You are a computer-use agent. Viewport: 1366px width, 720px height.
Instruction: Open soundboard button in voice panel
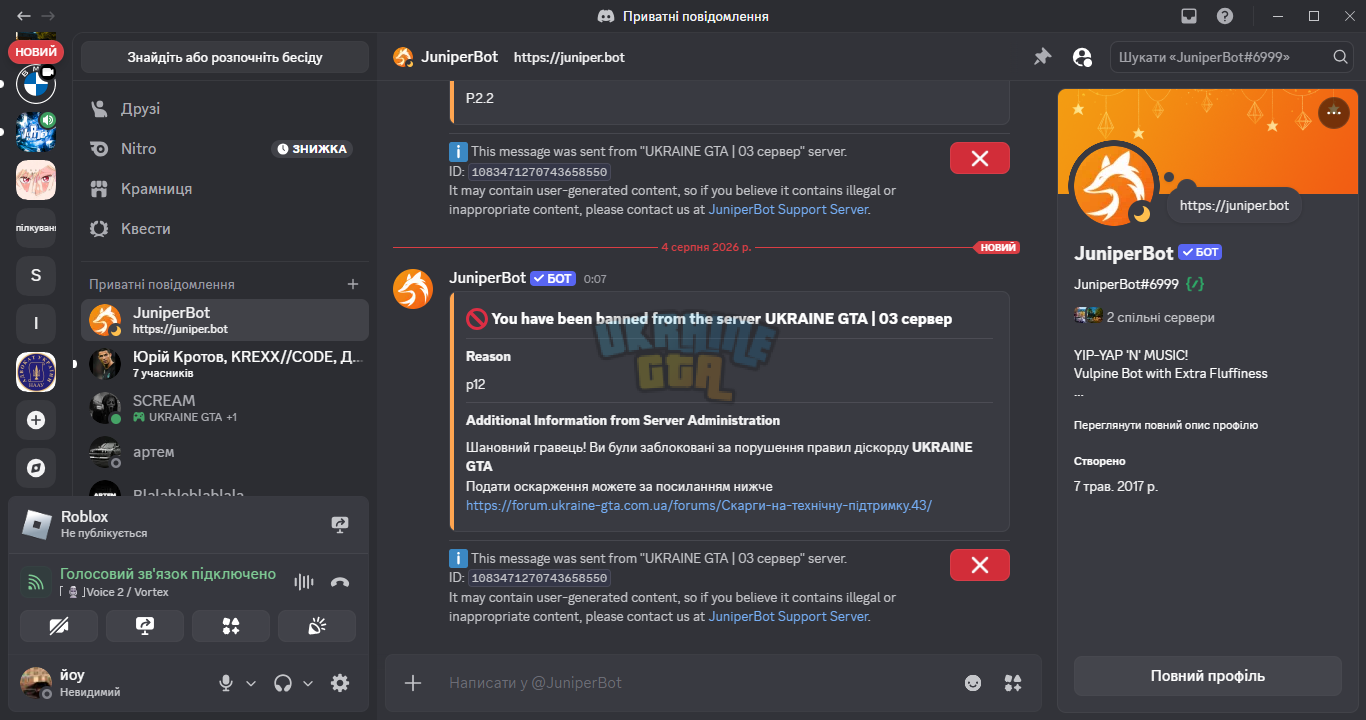pyautogui.click(x=317, y=626)
